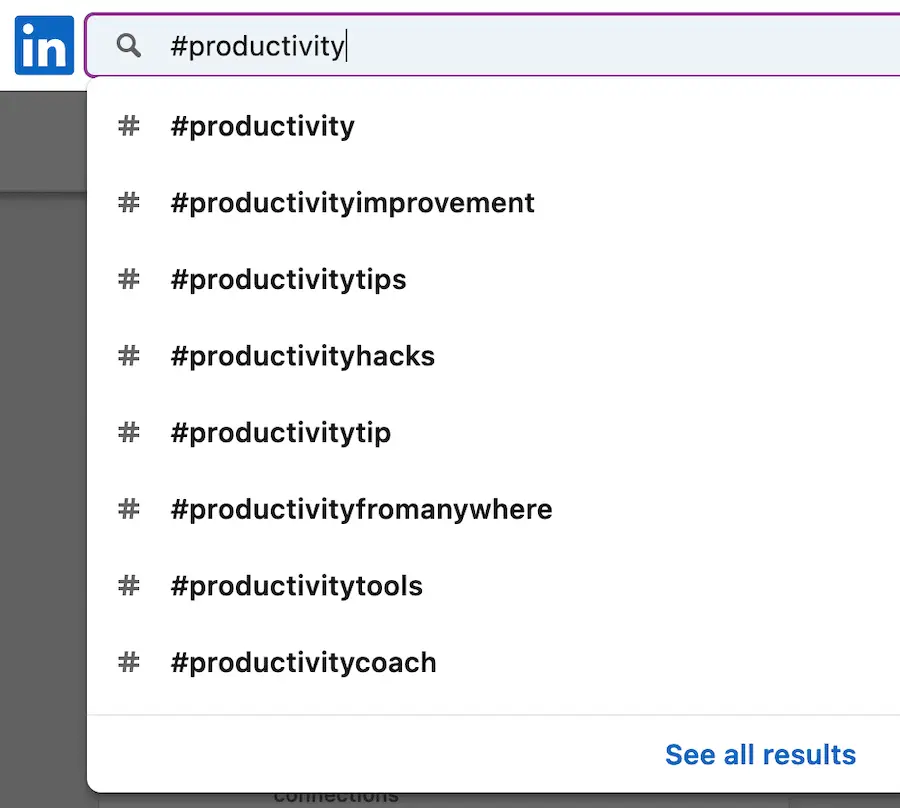
Task: Open the LinkedIn home logo
Action: click(x=44, y=45)
